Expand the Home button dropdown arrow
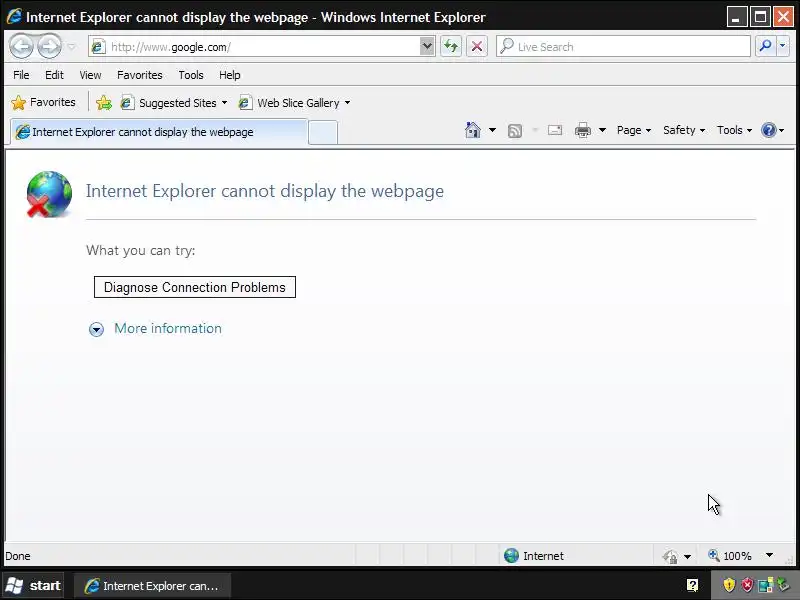 [x=492, y=130]
